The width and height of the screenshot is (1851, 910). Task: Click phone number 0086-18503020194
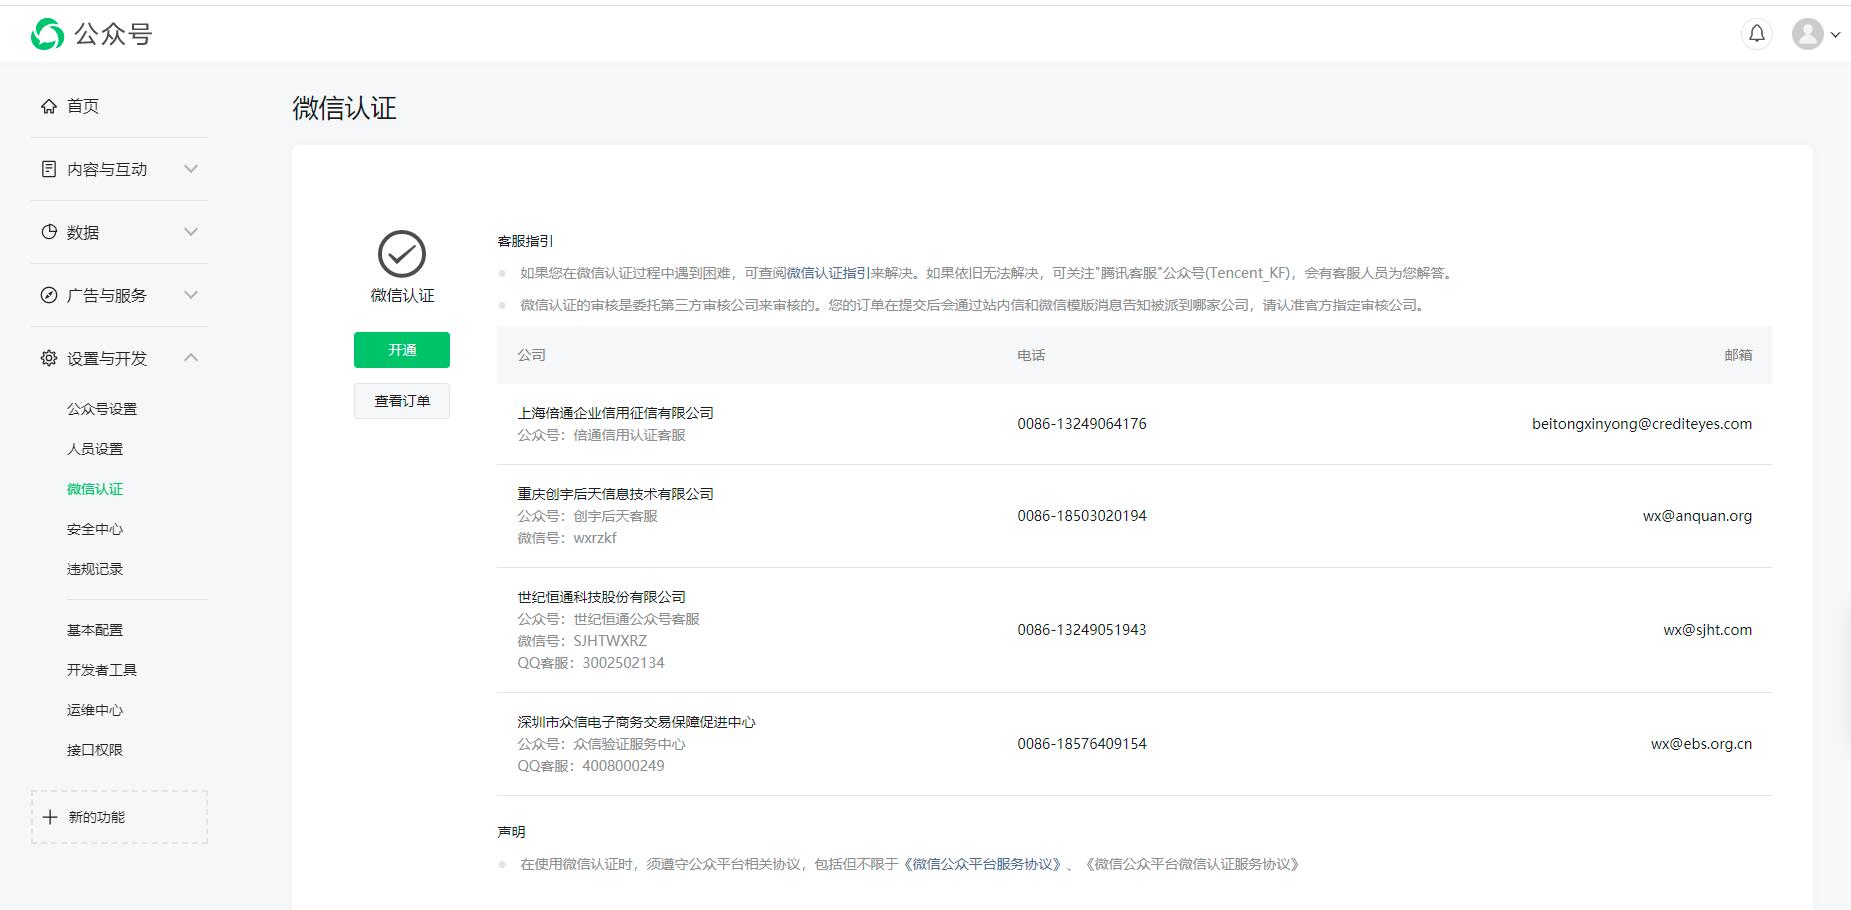[x=1082, y=516]
